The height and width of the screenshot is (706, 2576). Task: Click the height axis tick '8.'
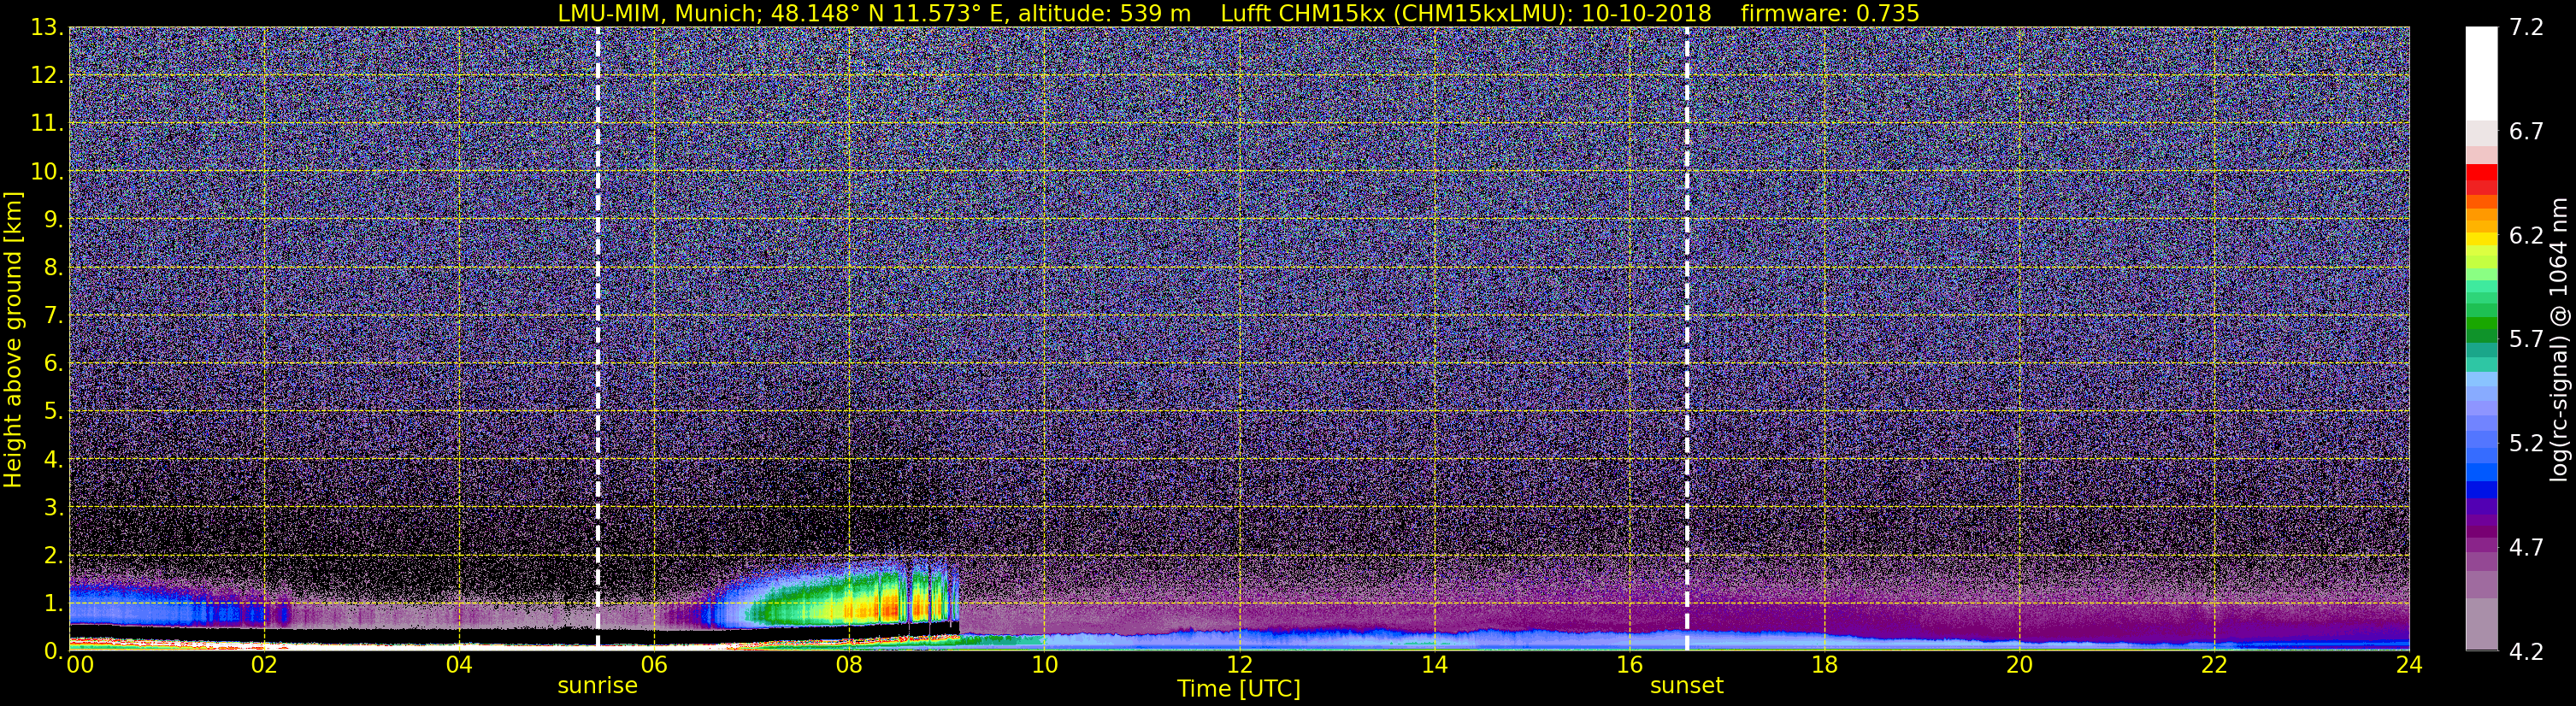point(53,267)
